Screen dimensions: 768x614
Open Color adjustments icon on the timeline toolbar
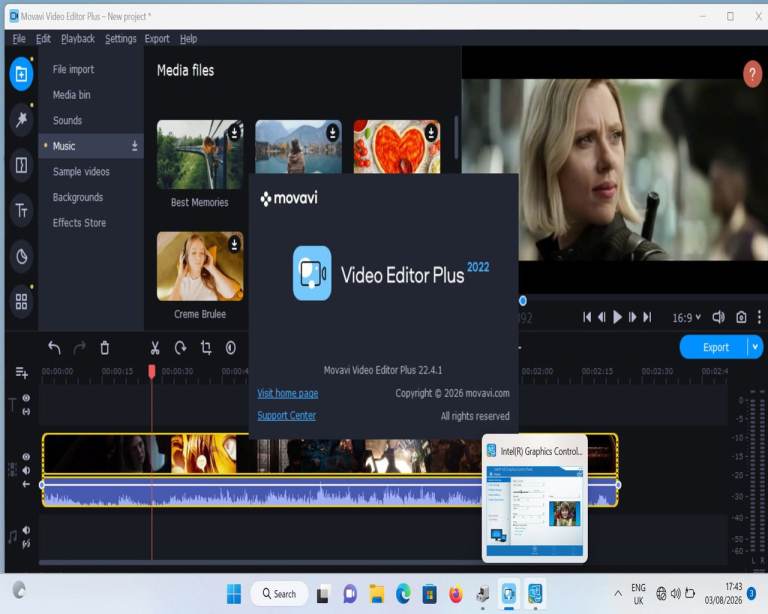231,348
